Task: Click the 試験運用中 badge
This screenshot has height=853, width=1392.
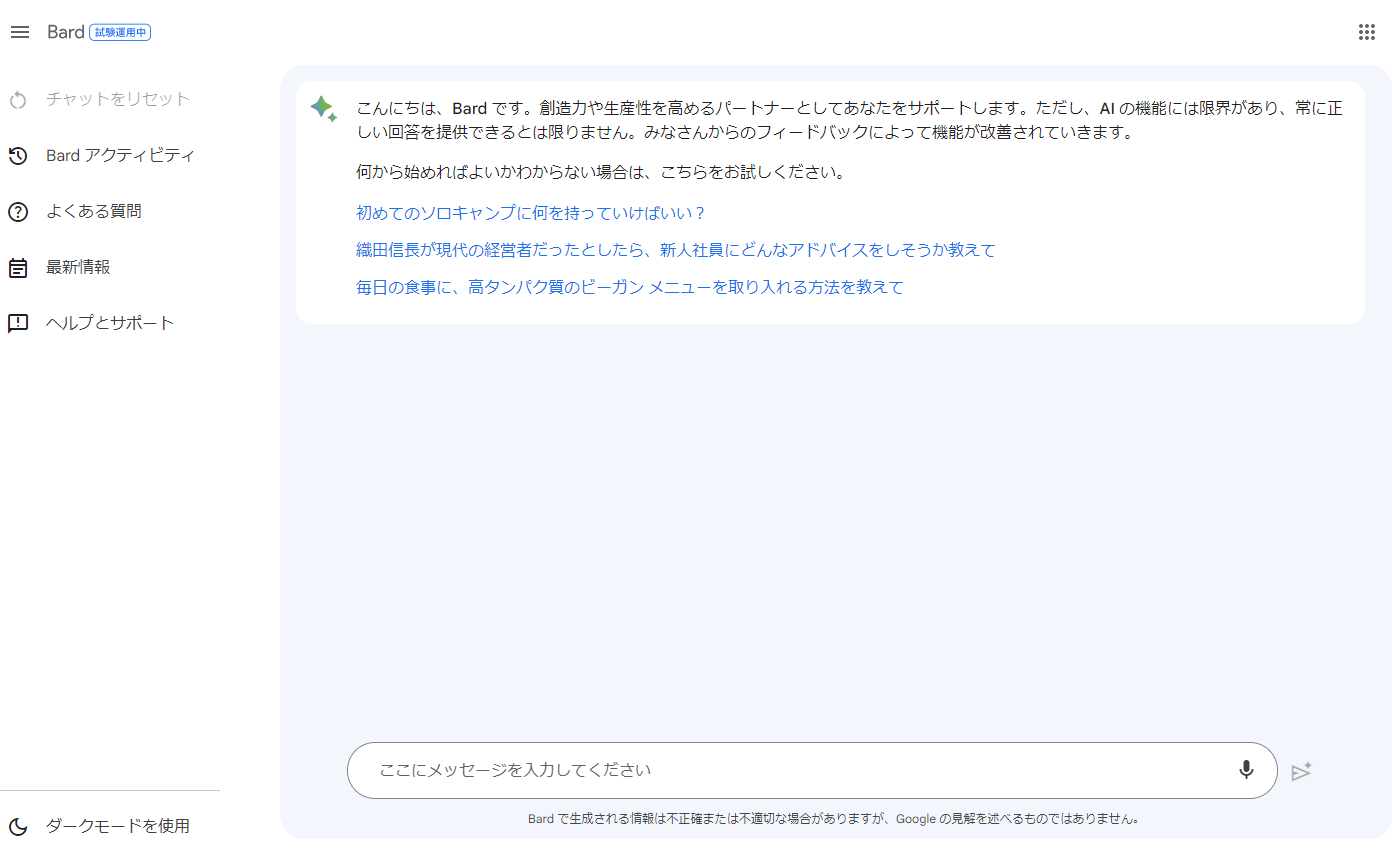Action: pos(120,32)
